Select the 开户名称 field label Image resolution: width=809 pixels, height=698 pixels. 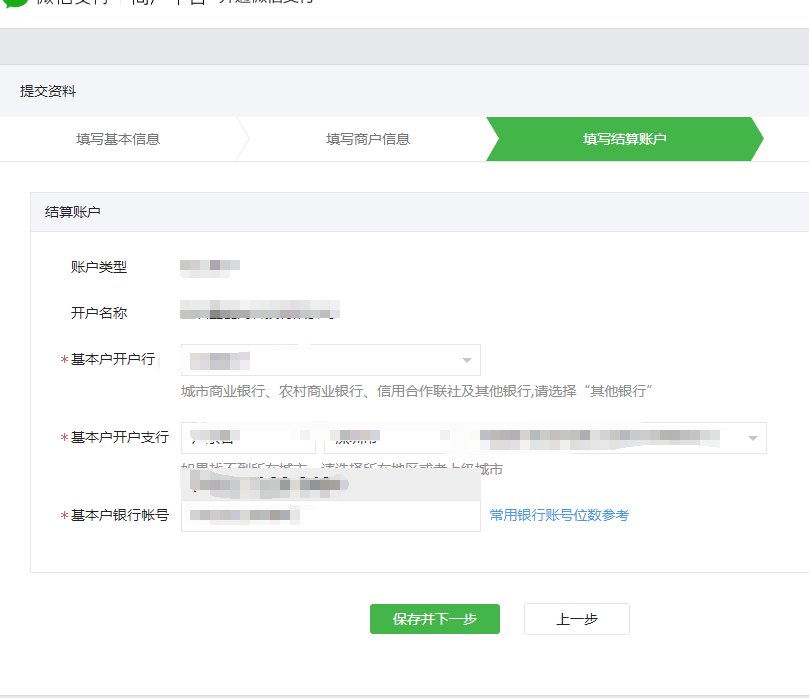pos(99,313)
